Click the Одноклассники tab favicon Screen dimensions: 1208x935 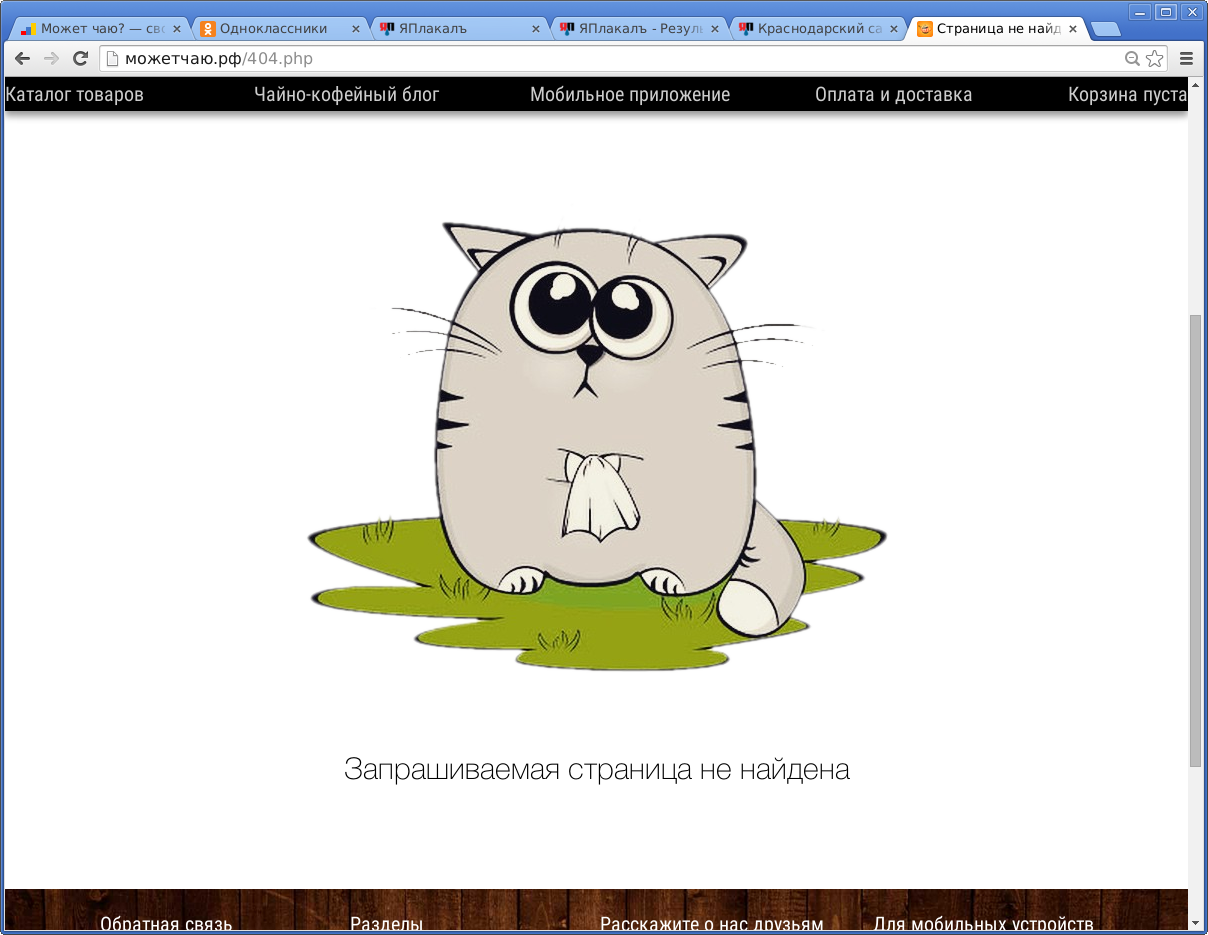pyautogui.click(x=206, y=28)
